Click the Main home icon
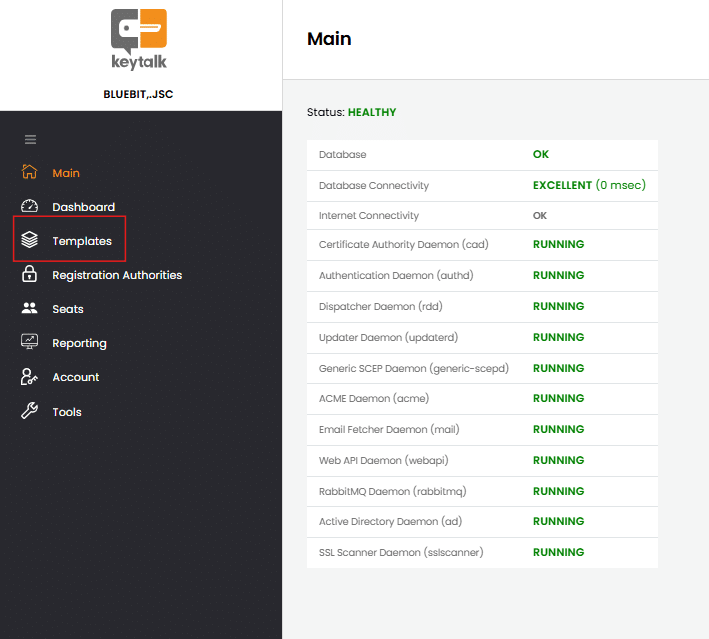 point(30,172)
